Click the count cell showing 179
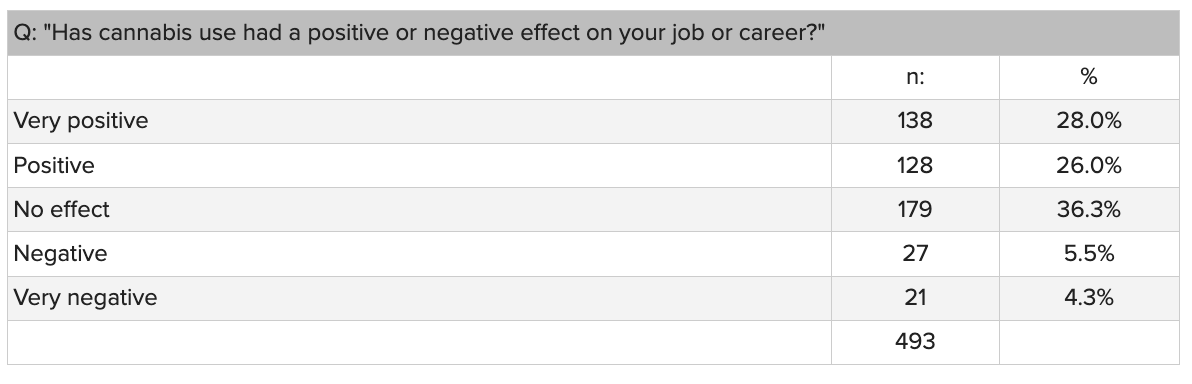This screenshot has height=384, width=1192. (915, 209)
